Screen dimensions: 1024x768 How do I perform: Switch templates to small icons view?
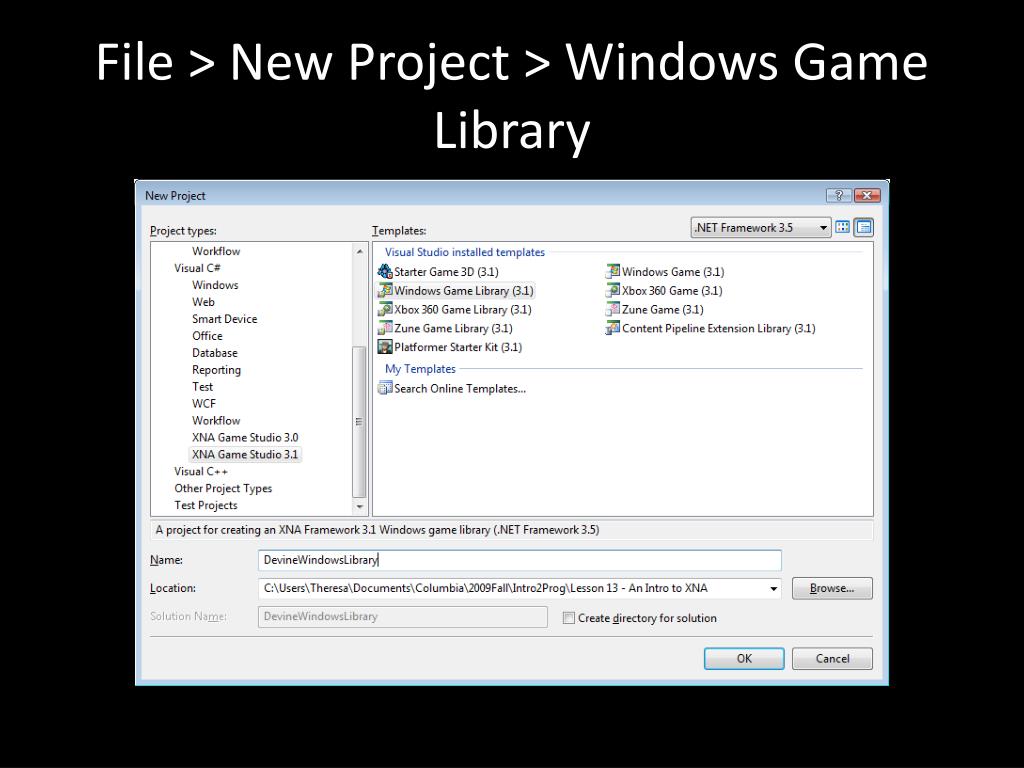863,227
